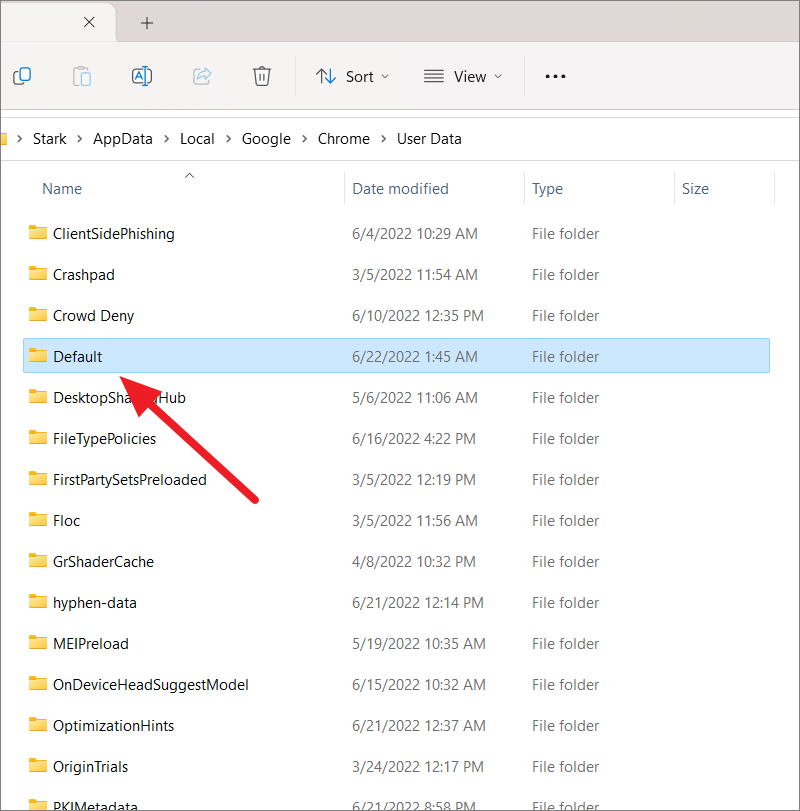Go to Google in breadcrumb path

coord(266,139)
